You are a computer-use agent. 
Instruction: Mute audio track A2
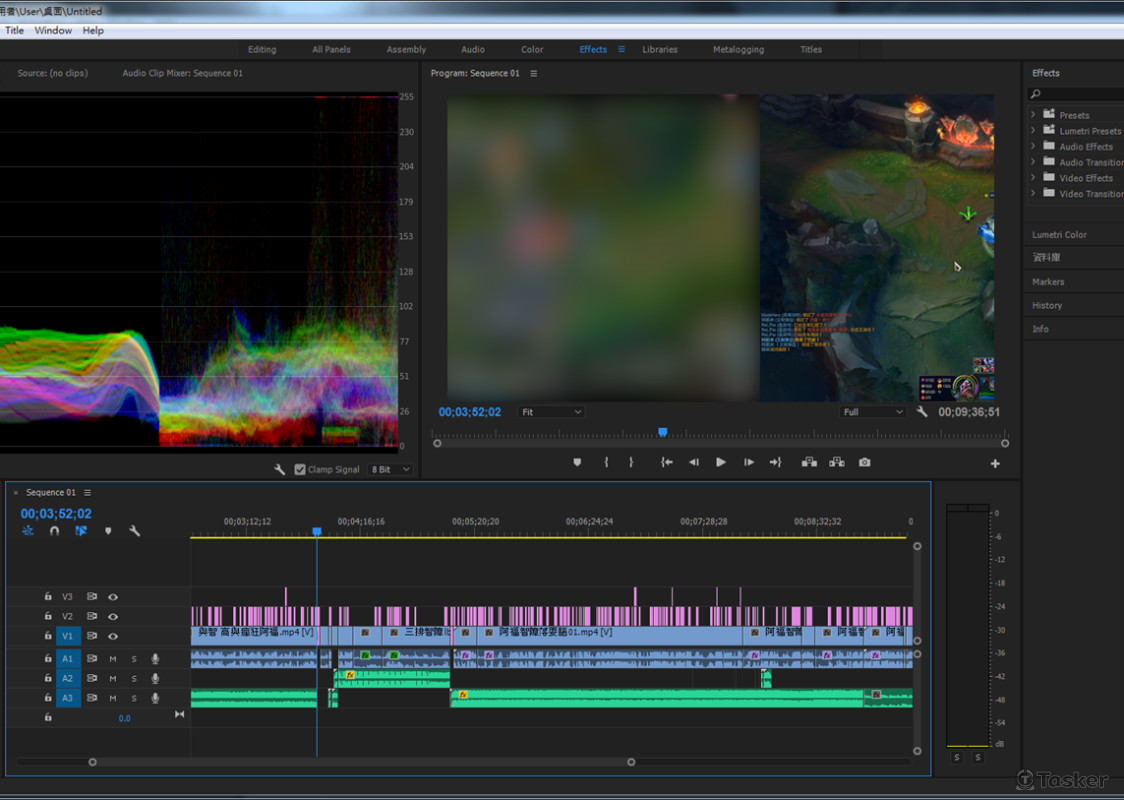(113, 678)
